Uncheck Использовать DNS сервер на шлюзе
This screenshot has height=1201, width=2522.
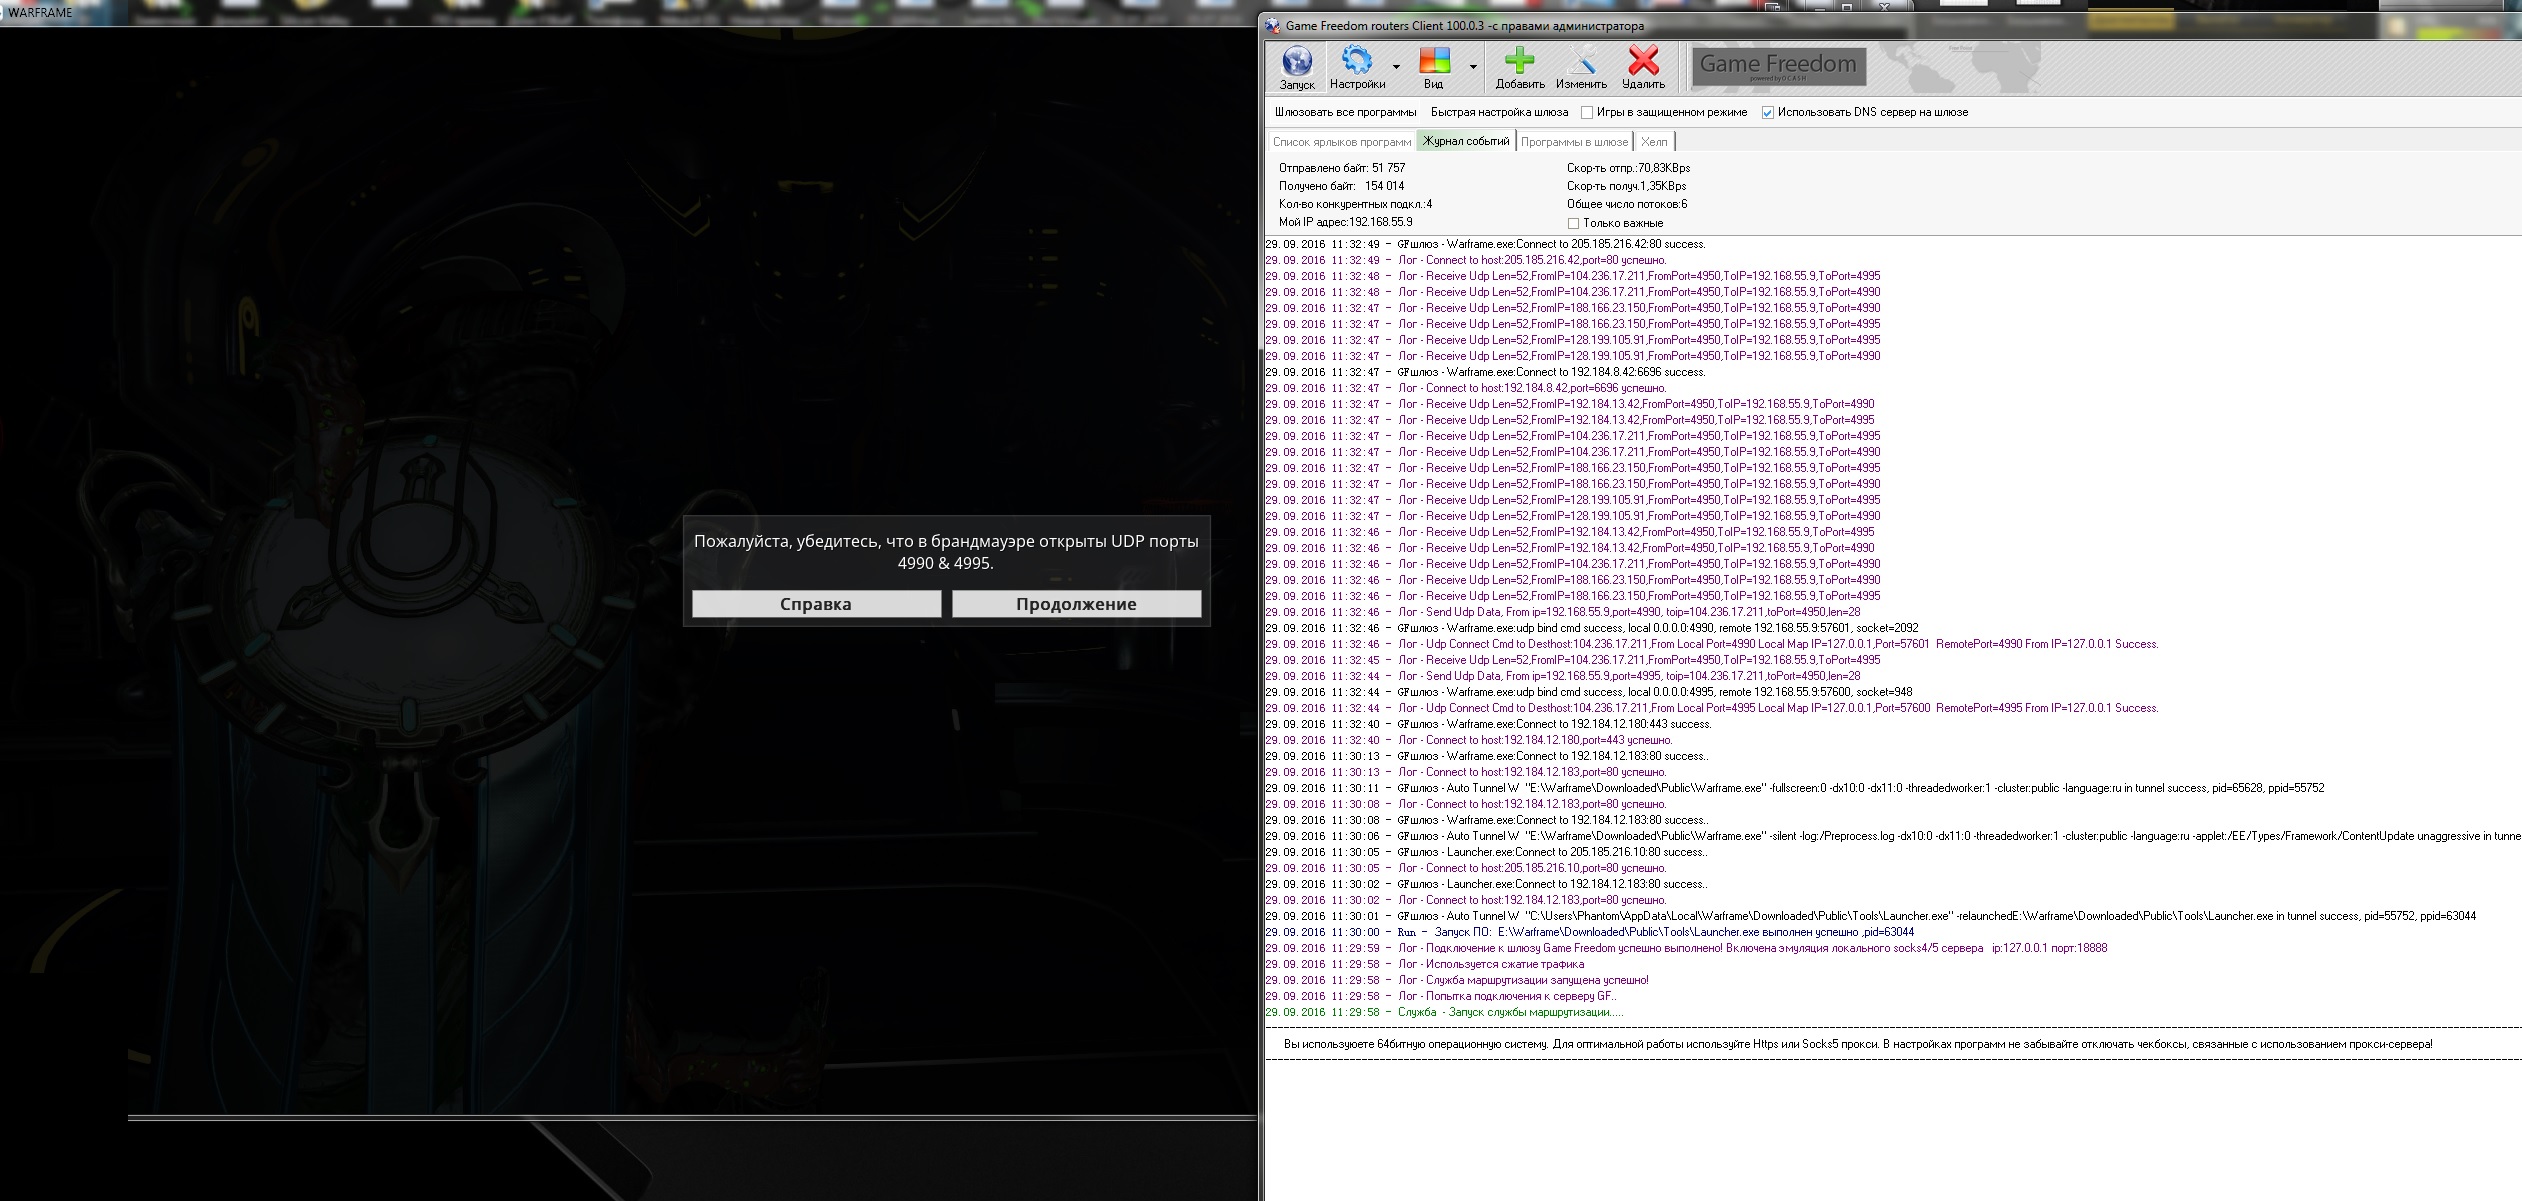(x=1768, y=113)
